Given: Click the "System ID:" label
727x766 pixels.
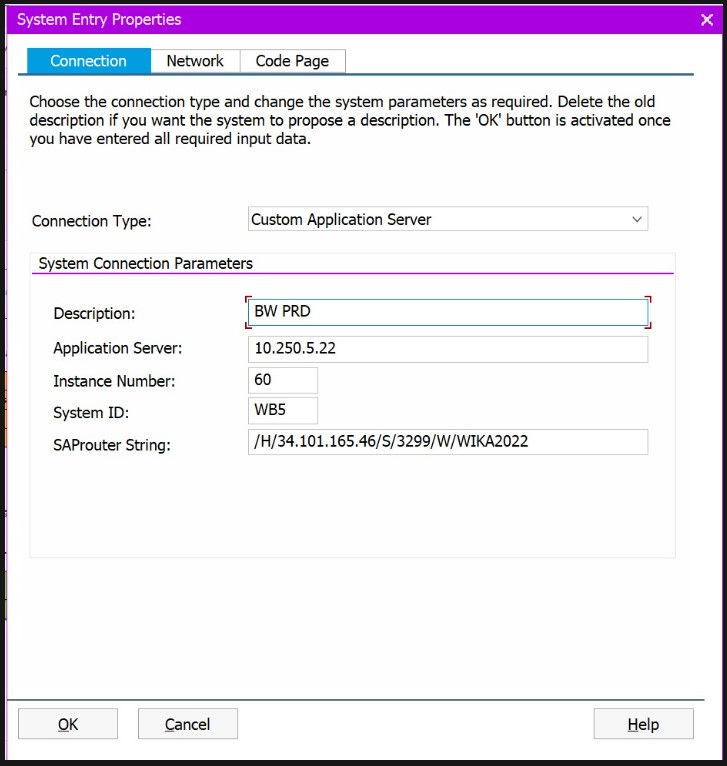Looking at the screenshot, I should (x=92, y=413).
